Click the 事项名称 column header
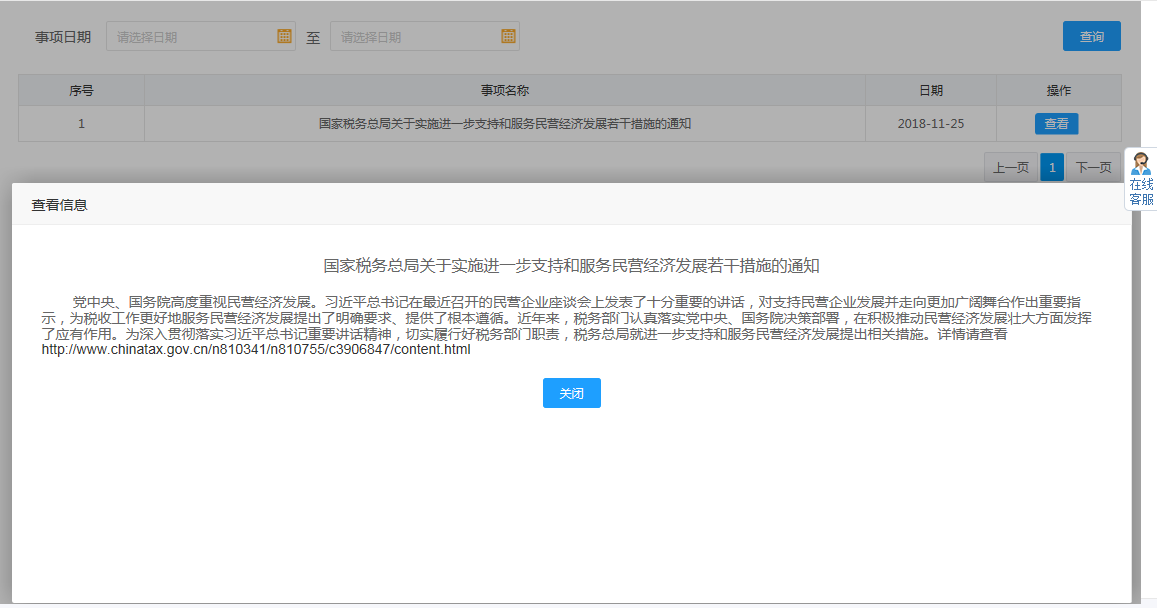Screen dimensions: 1157x608 point(505,91)
